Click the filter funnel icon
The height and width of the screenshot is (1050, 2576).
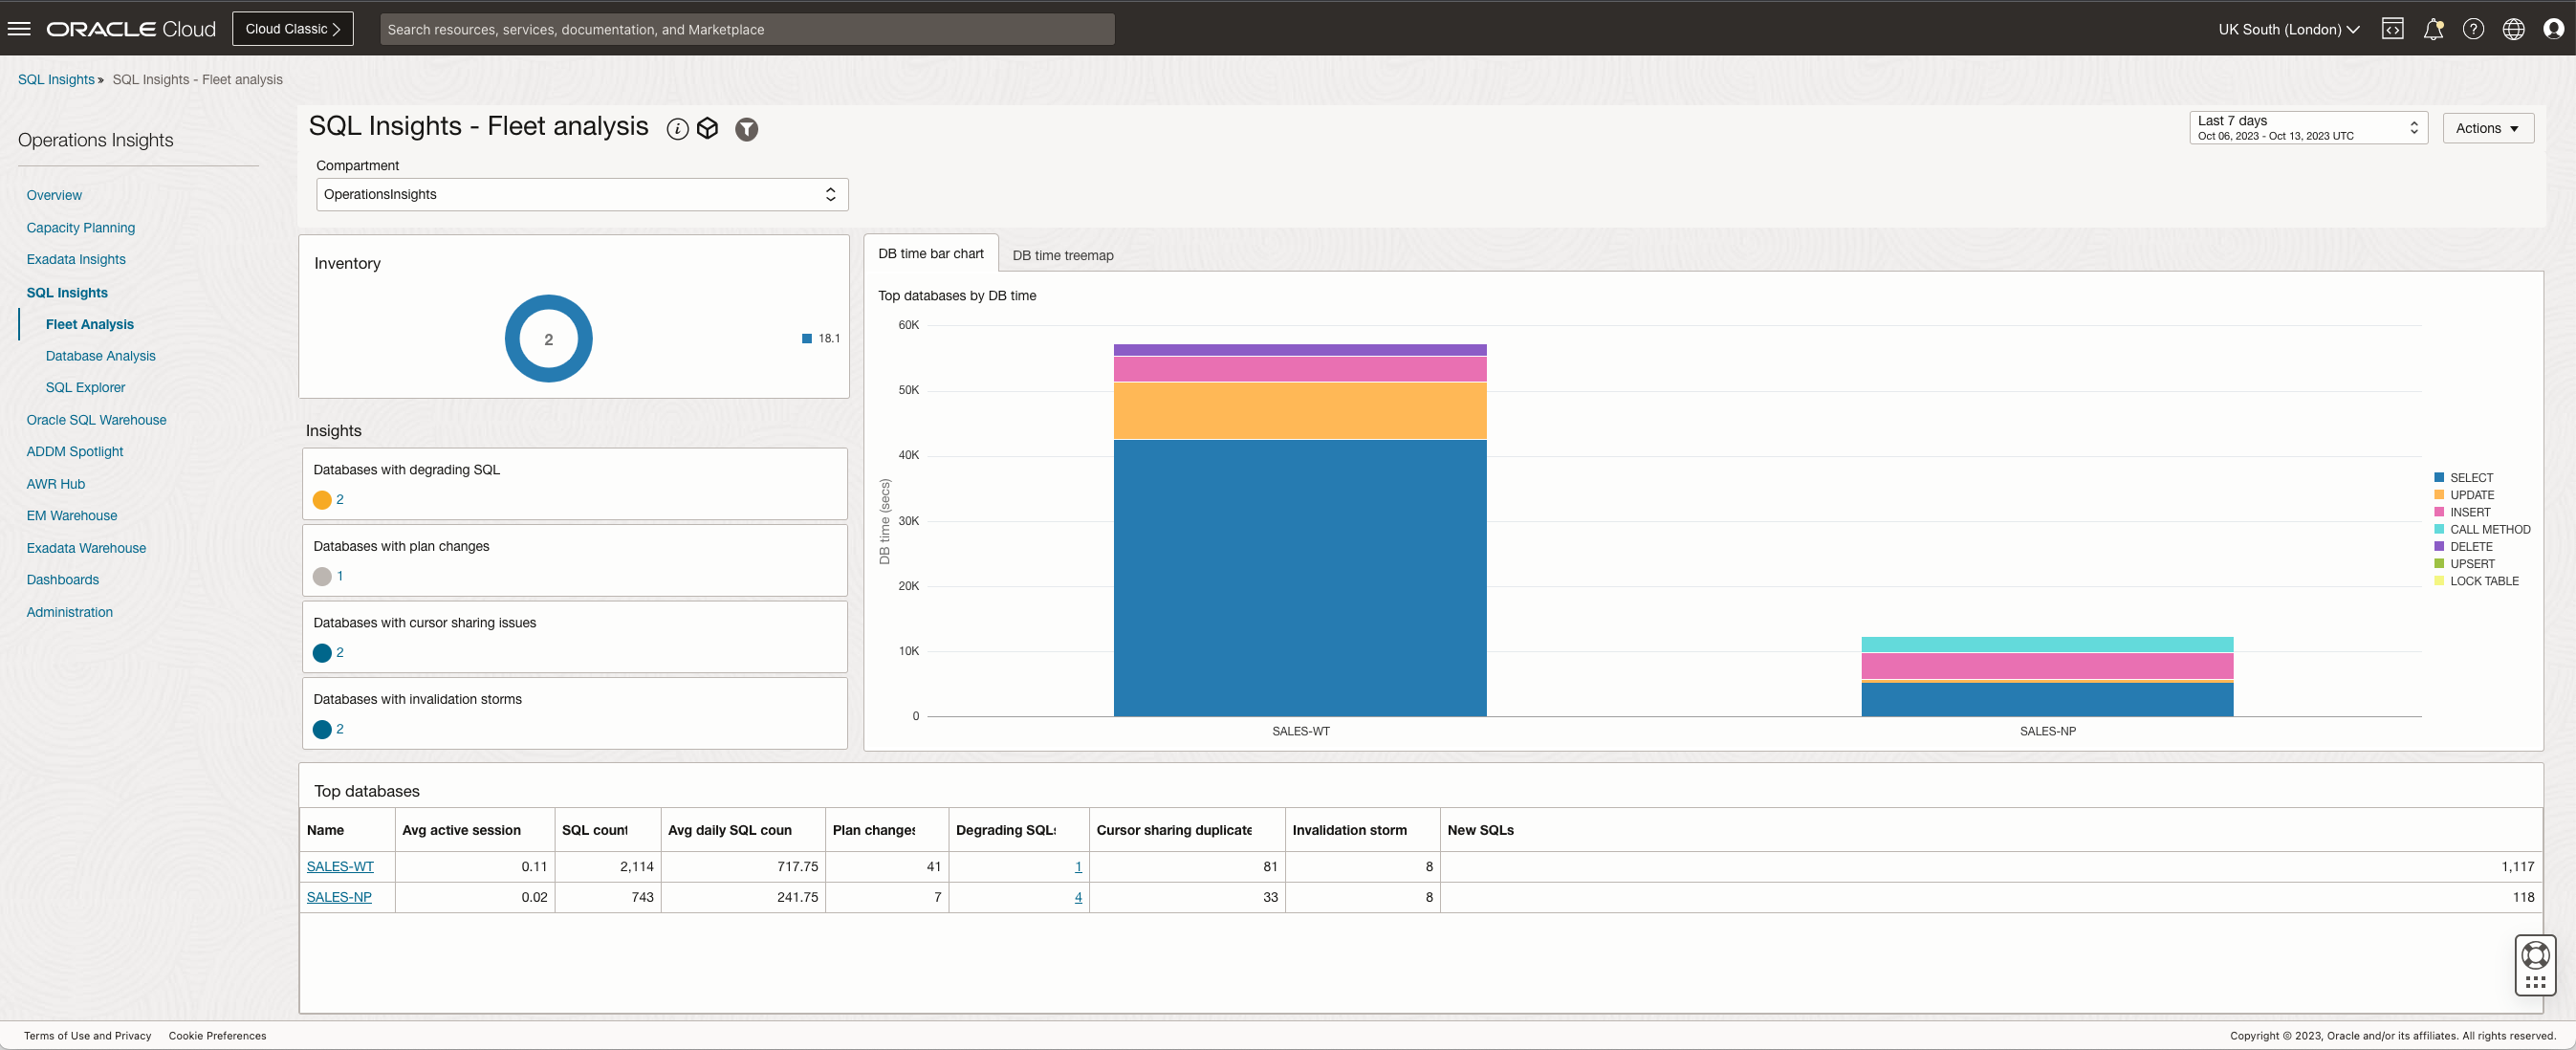[x=746, y=129]
